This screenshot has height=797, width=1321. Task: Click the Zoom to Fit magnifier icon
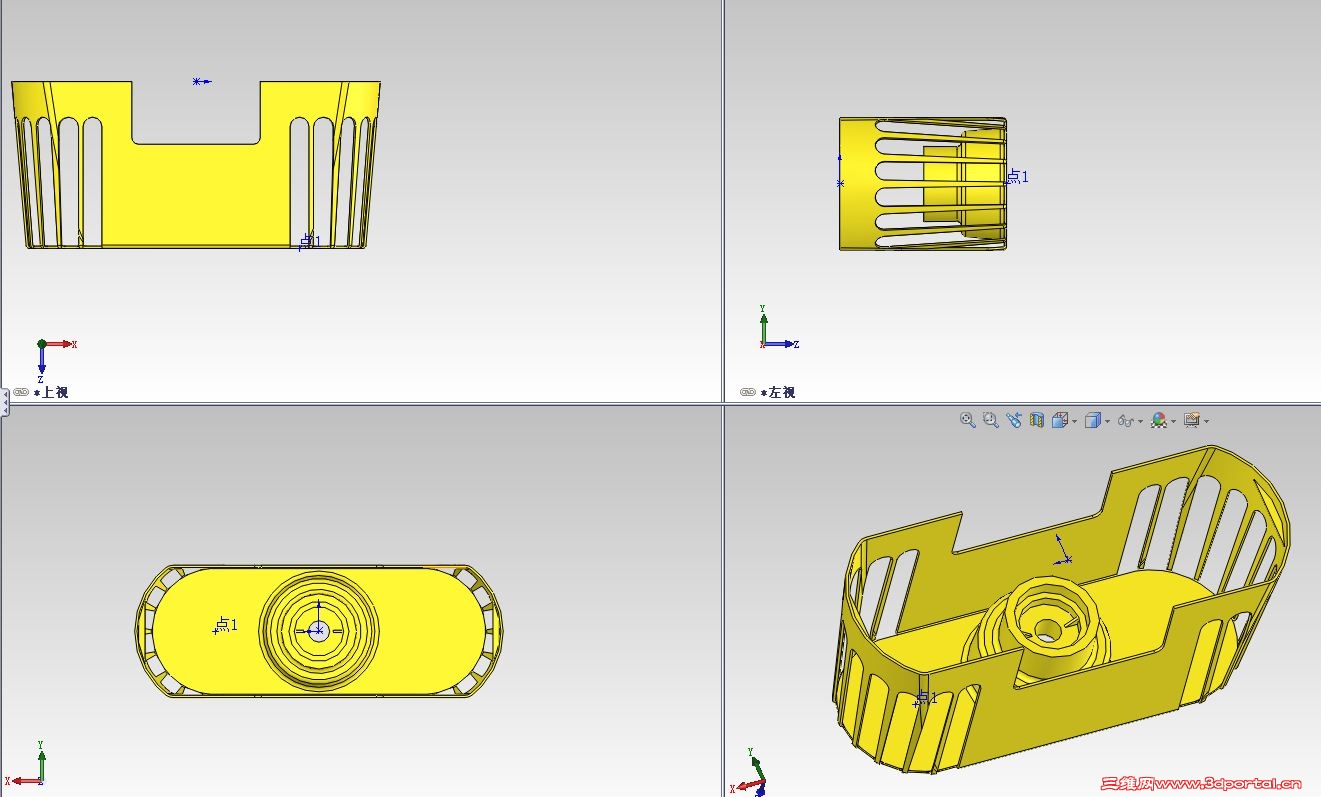pyautogui.click(x=967, y=420)
